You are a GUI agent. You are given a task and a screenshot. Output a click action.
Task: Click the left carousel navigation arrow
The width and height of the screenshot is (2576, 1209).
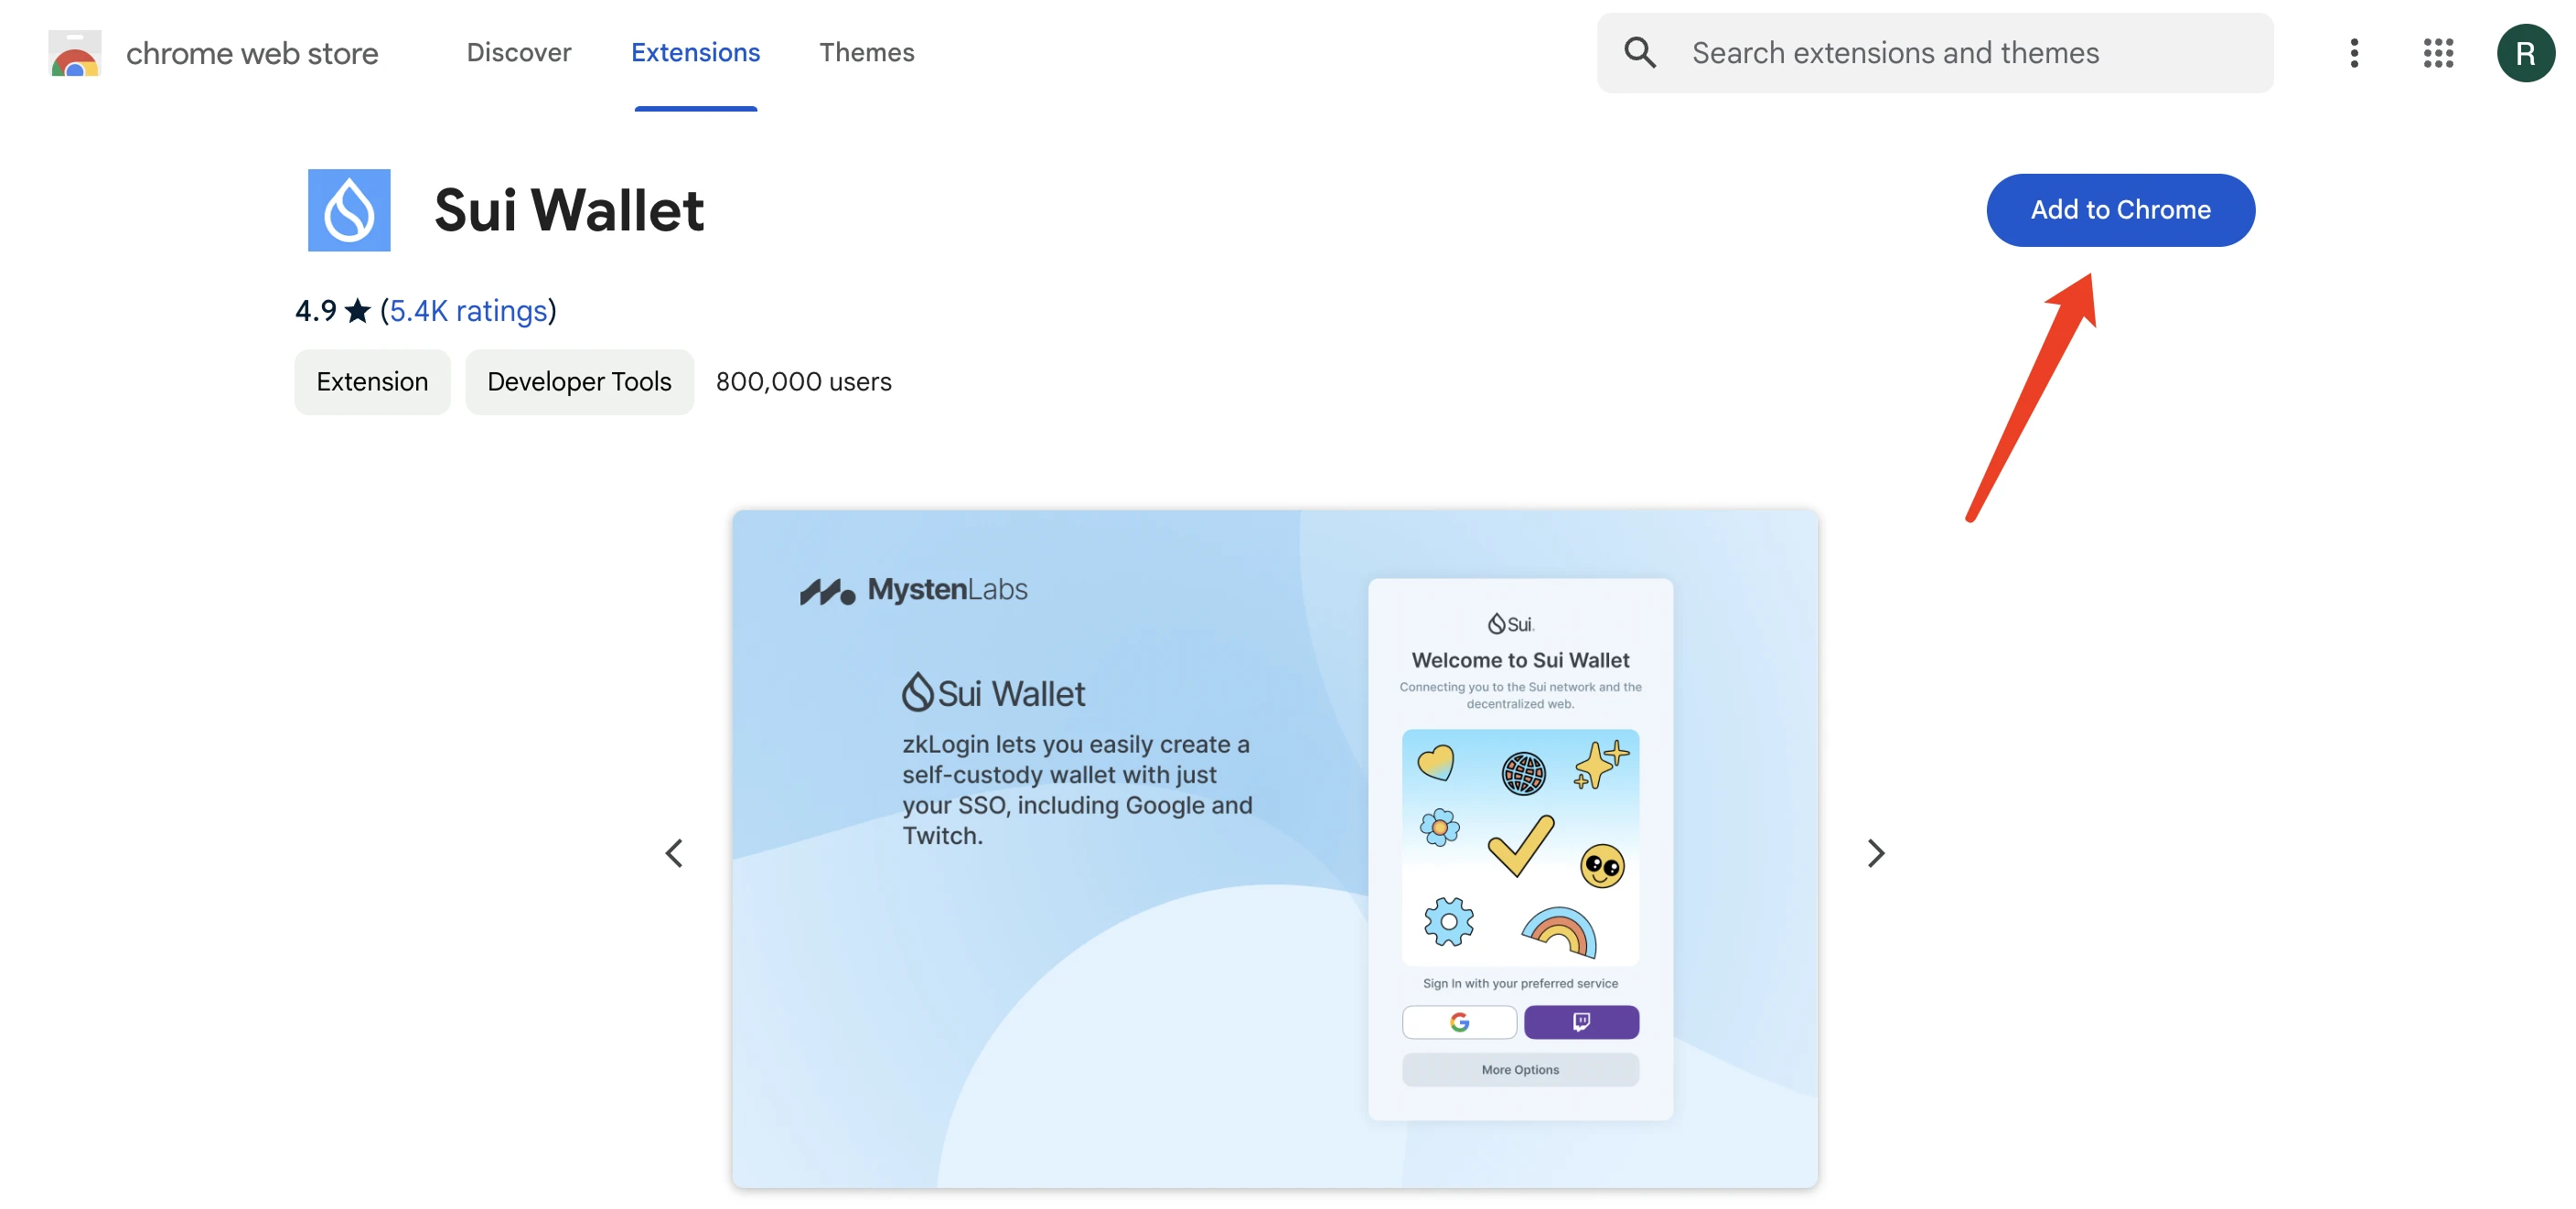click(673, 851)
